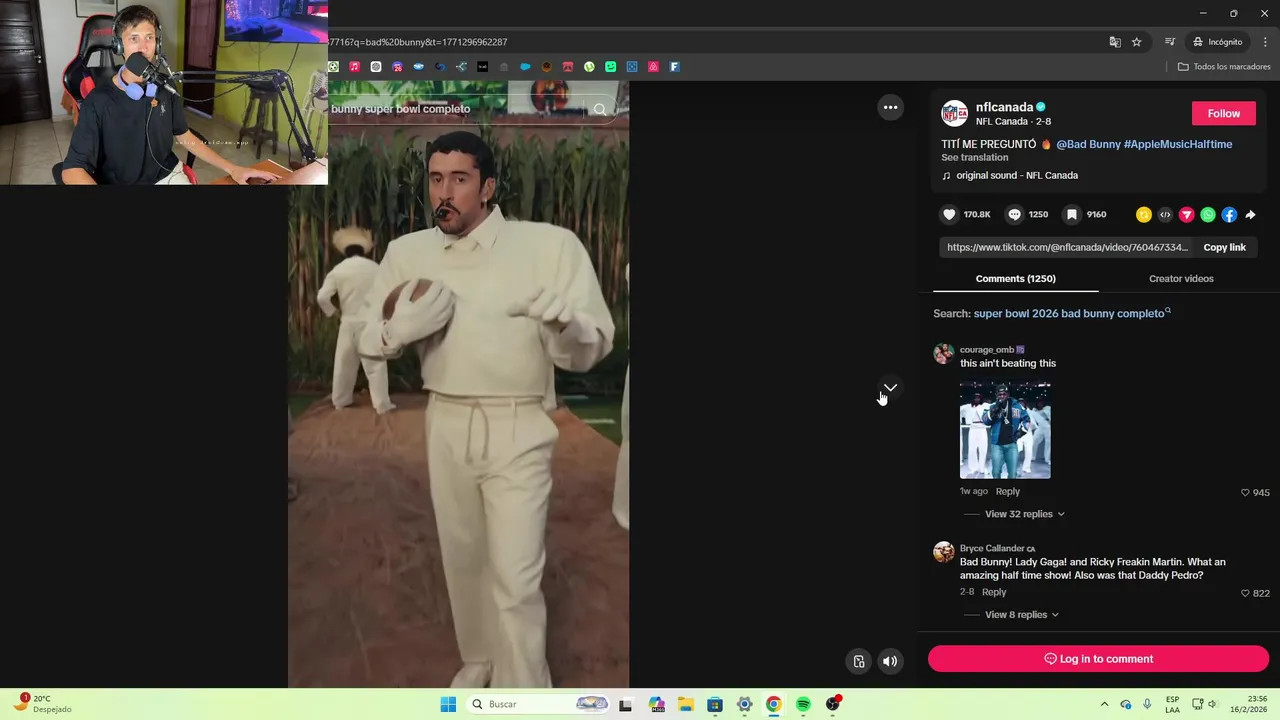Image resolution: width=1280 pixels, height=720 pixels.
Task: Open comments via the speech bubble icon
Action: click(x=1014, y=214)
